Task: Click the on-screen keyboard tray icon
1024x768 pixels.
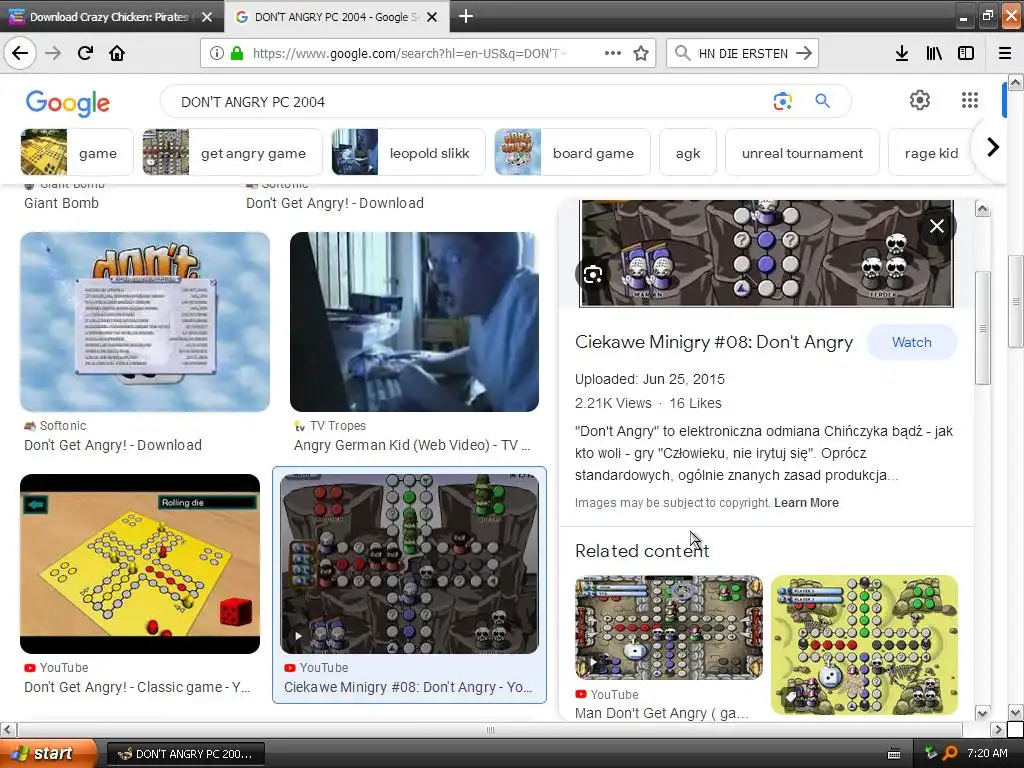Action: (894, 754)
